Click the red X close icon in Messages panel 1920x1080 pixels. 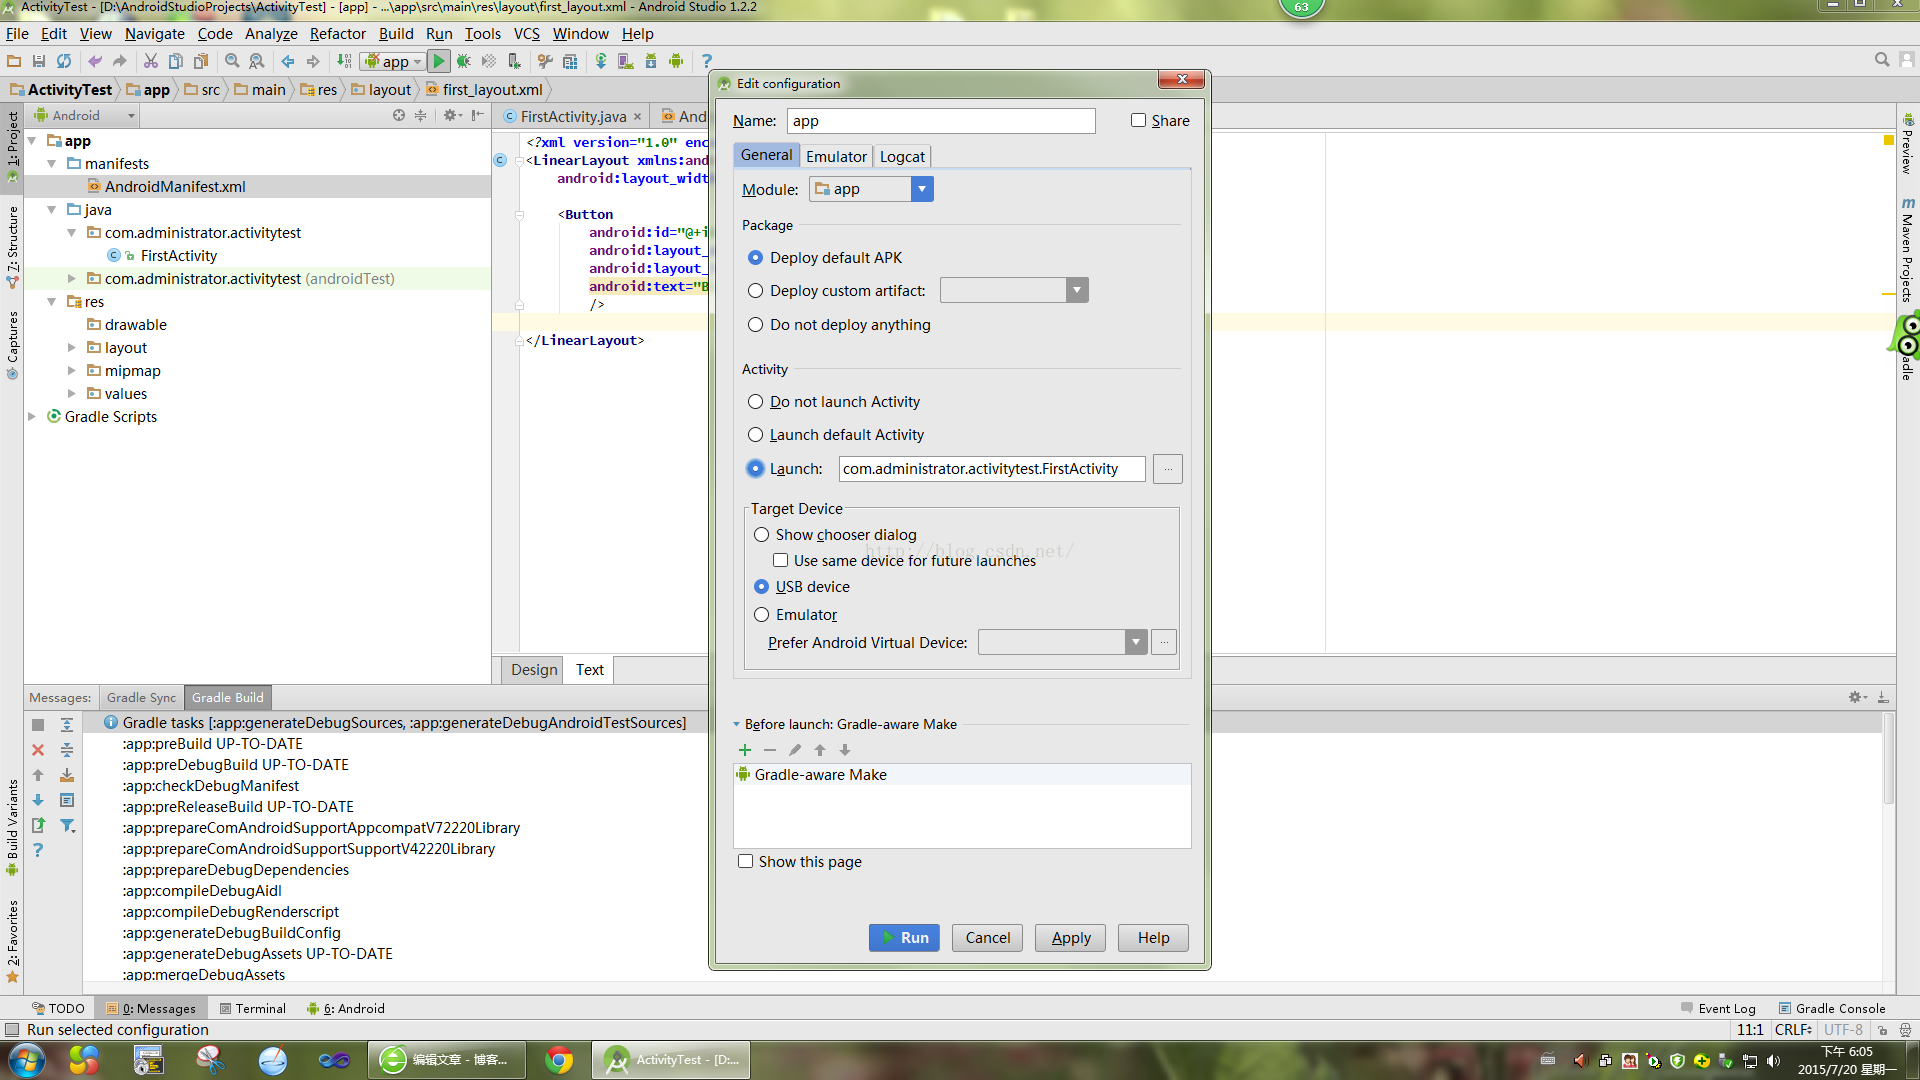[x=38, y=750]
